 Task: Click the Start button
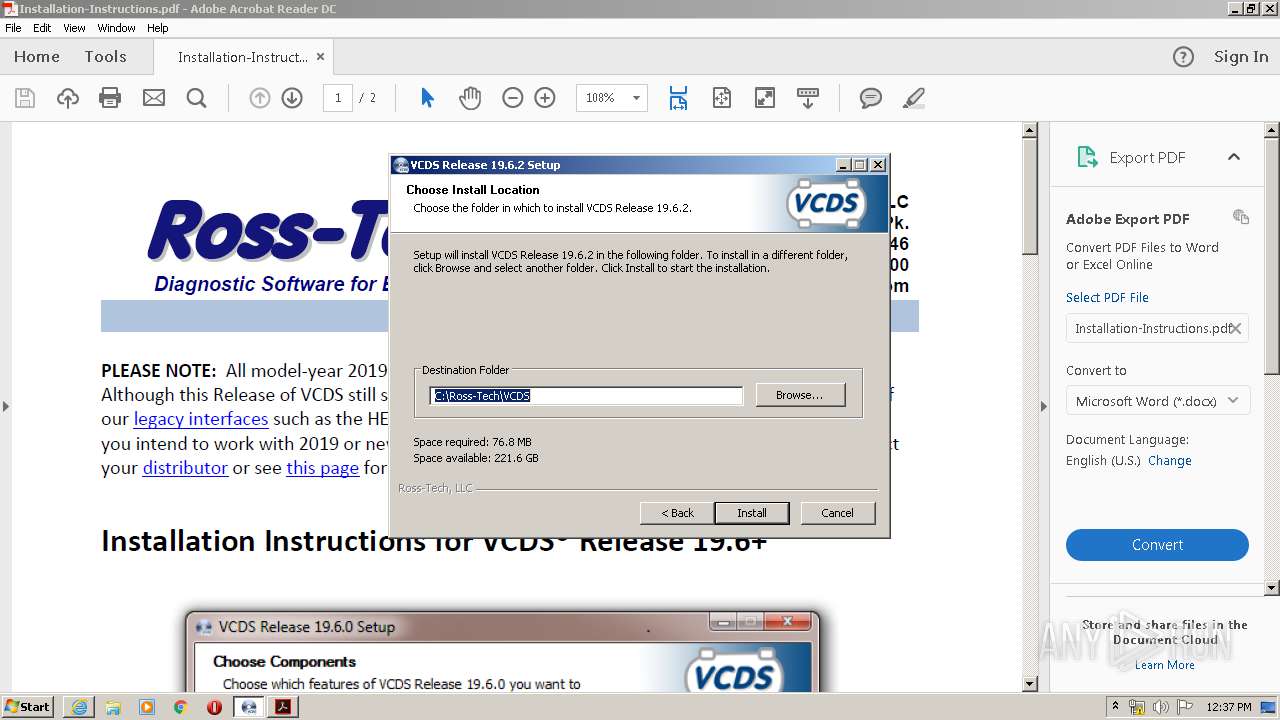(28, 707)
